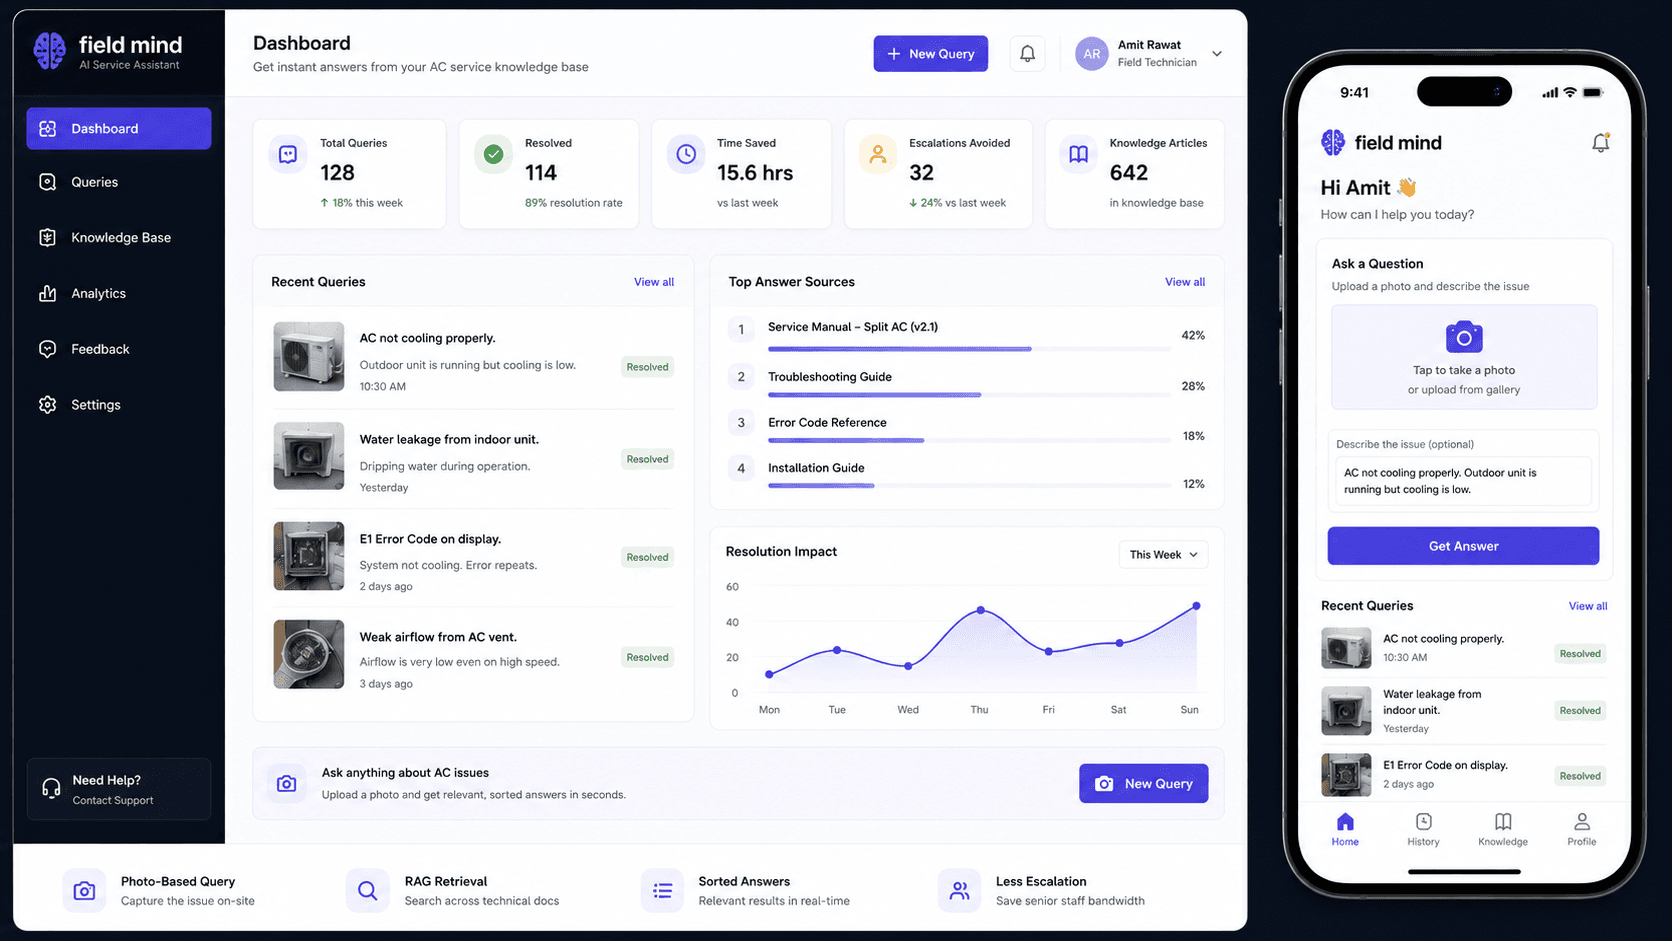Click the Escalations Avoided person icon
The height and width of the screenshot is (941, 1672).
coord(877,154)
